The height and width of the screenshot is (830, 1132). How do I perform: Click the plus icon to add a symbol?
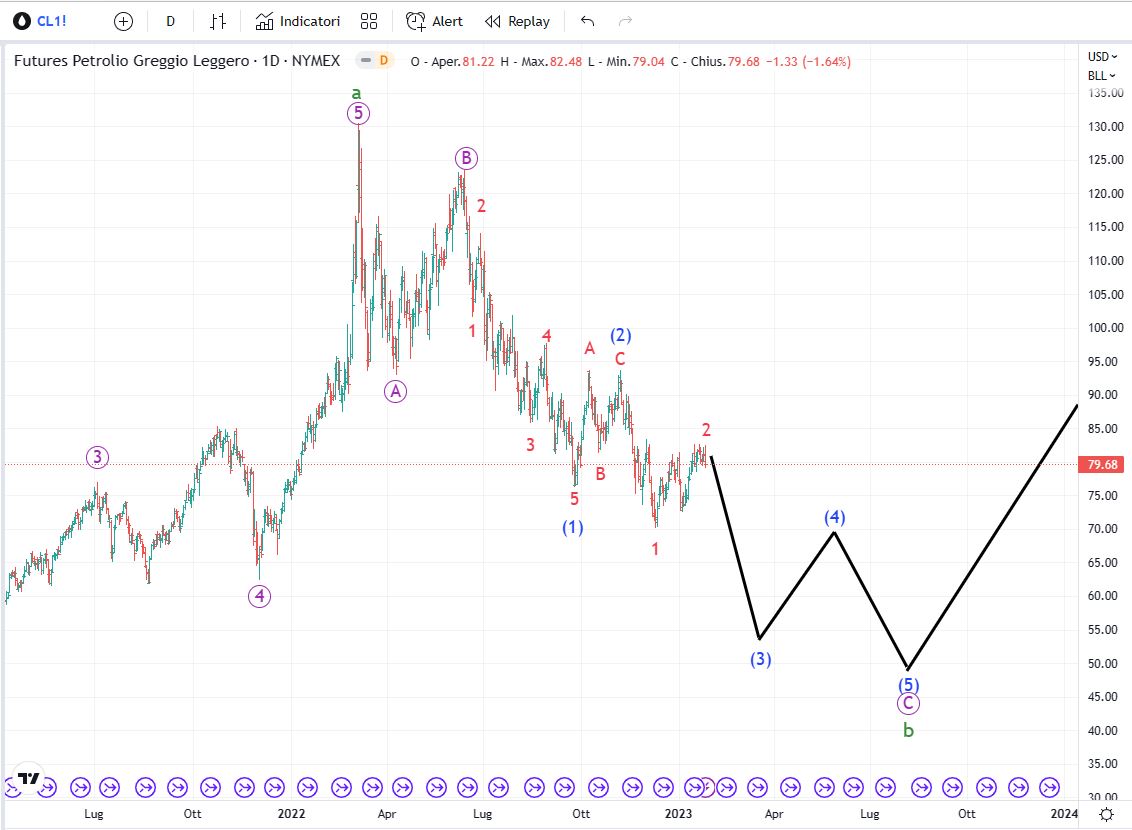pyautogui.click(x=123, y=22)
